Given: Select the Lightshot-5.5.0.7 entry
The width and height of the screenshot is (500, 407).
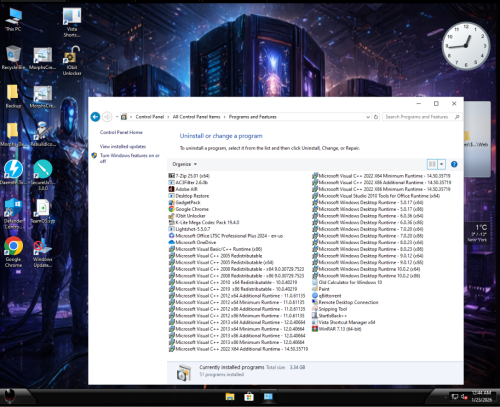Looking at the screenshot, I should click(189, 229).
